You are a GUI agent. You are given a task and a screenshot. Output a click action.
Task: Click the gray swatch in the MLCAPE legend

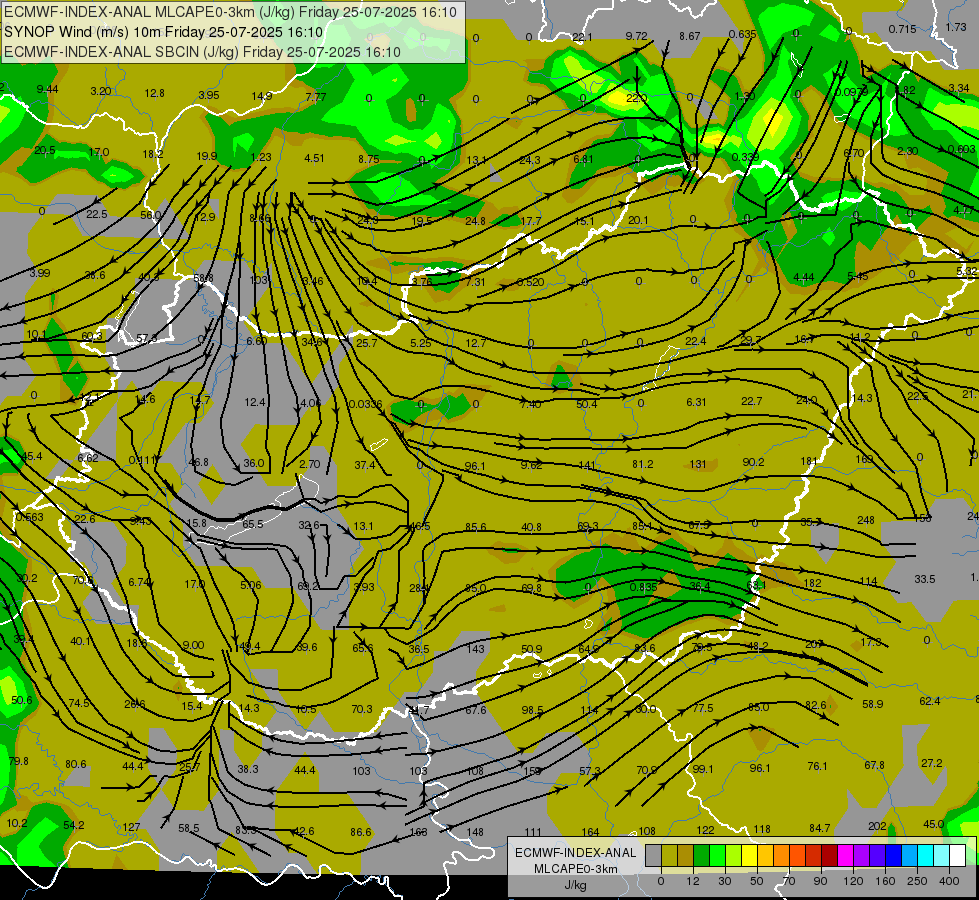coord(653,856)
